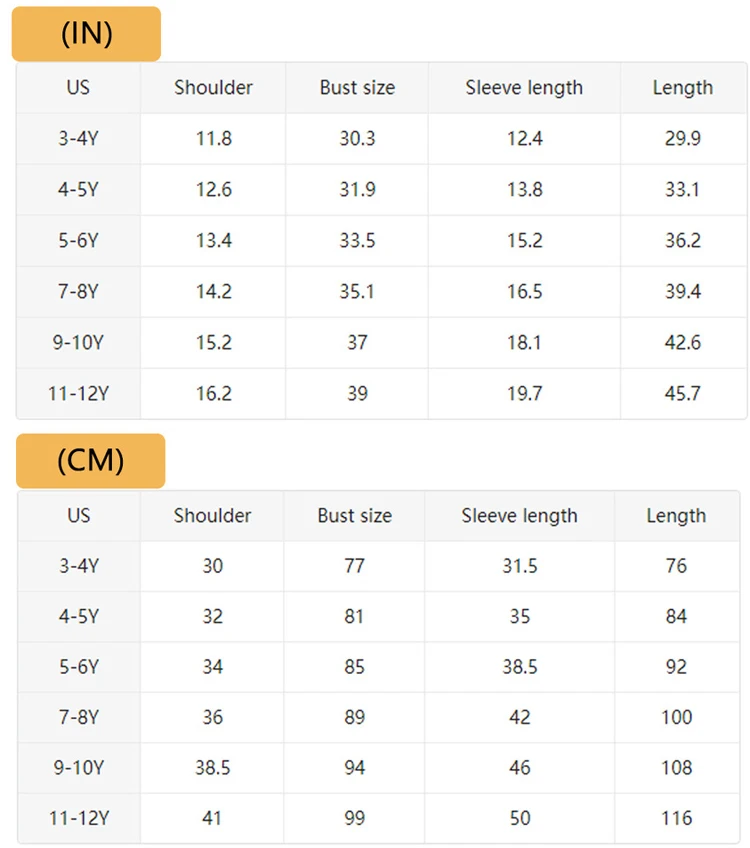This screenshot has height=848, width=750.
Task: Select the 33.5 bust size cell
Action: pyautogui.click(x=357, y=241)
